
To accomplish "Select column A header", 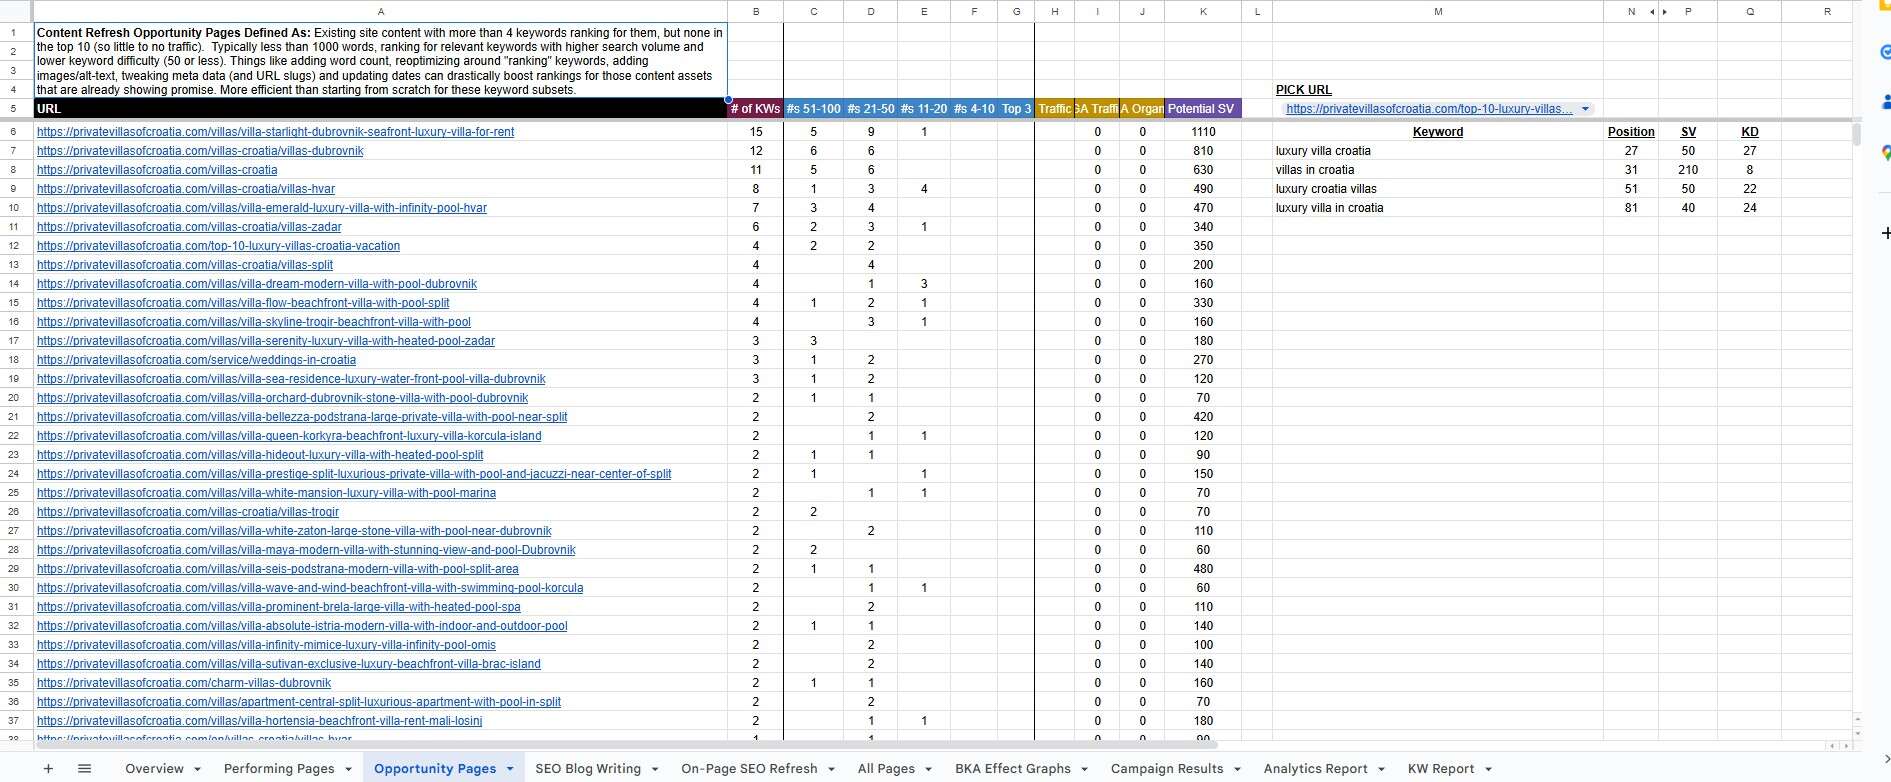I will point(380,12).
